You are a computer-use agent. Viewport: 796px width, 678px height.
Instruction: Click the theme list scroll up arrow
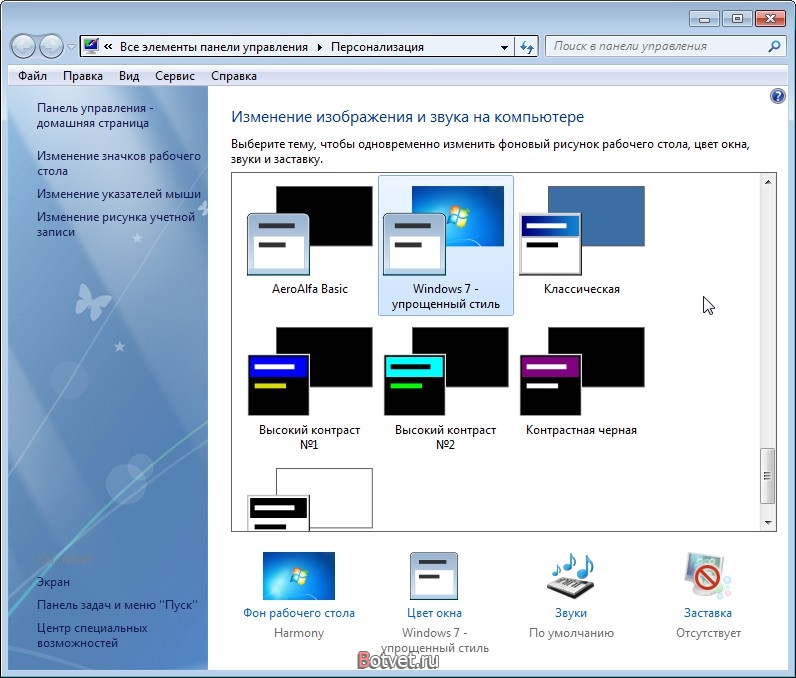[768, 182]
